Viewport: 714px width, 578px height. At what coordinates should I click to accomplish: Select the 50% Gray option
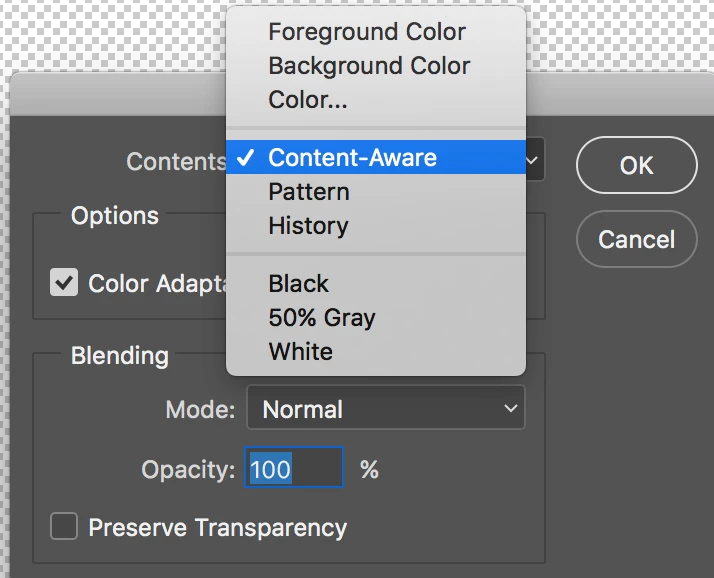322,318
